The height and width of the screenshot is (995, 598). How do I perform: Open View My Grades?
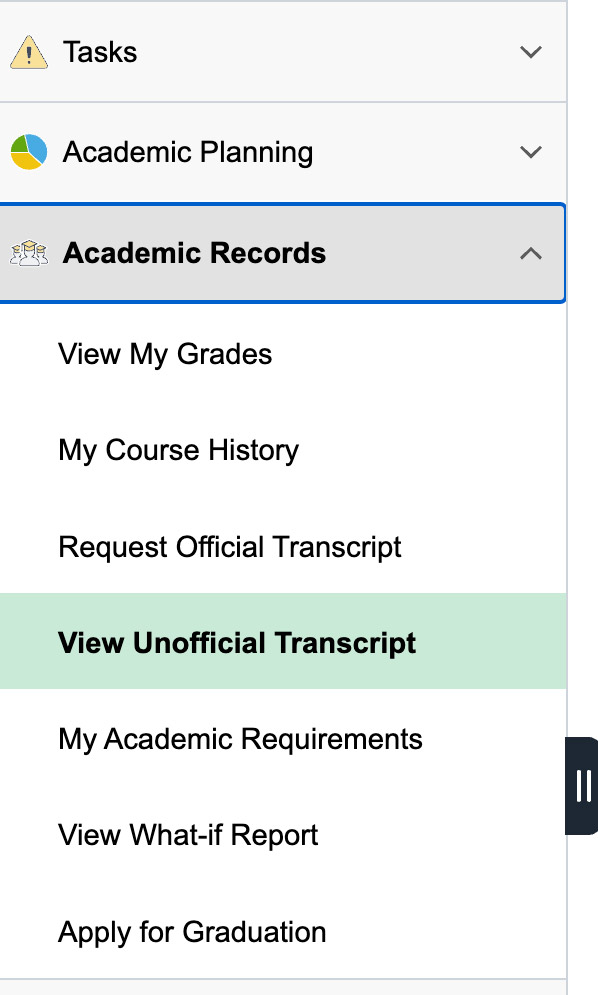164,353
